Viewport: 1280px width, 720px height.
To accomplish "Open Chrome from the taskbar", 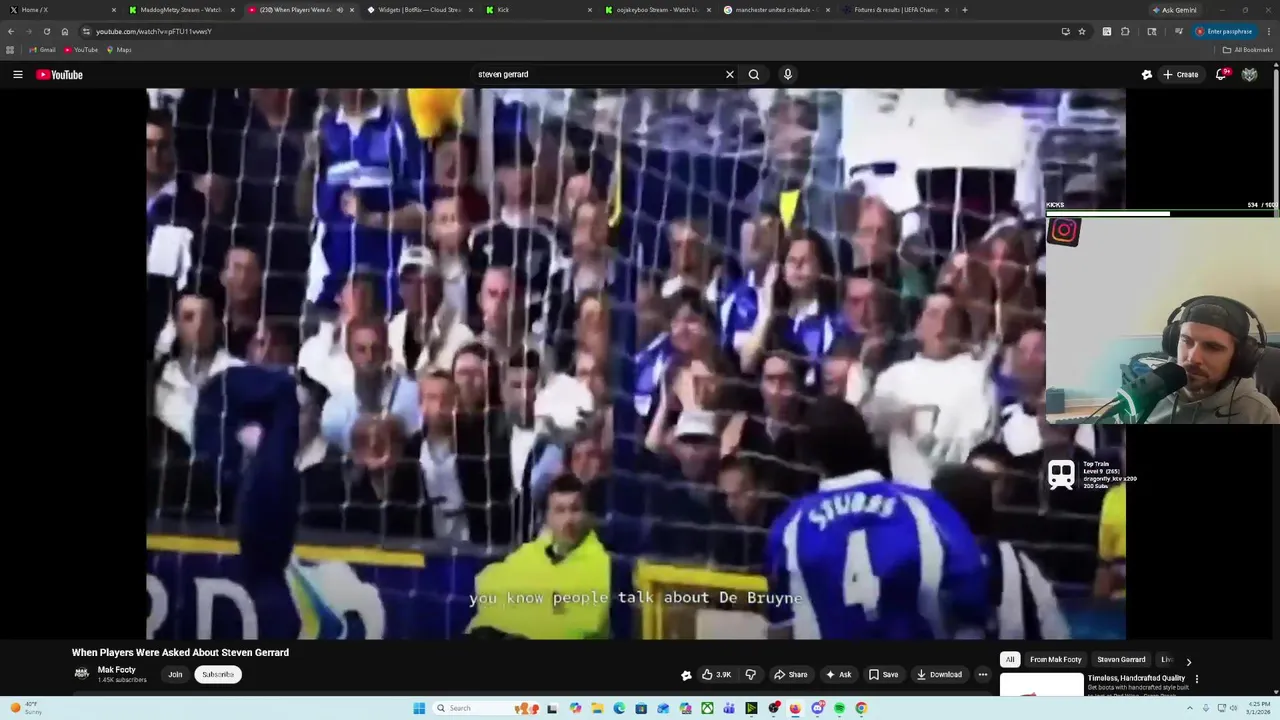I will [x=861, y=708].
